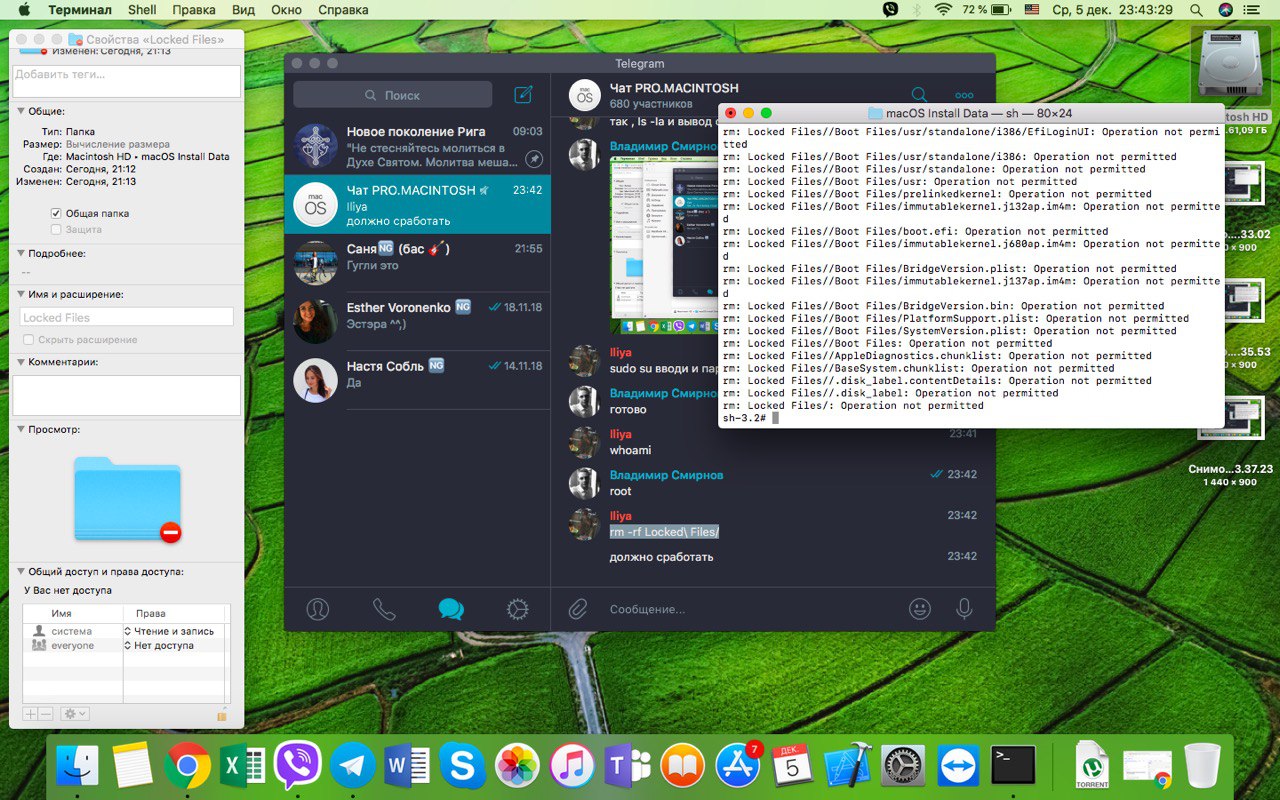Collapse Общий доступ и права доступа

pyautogui.click(x=20, y=572)
